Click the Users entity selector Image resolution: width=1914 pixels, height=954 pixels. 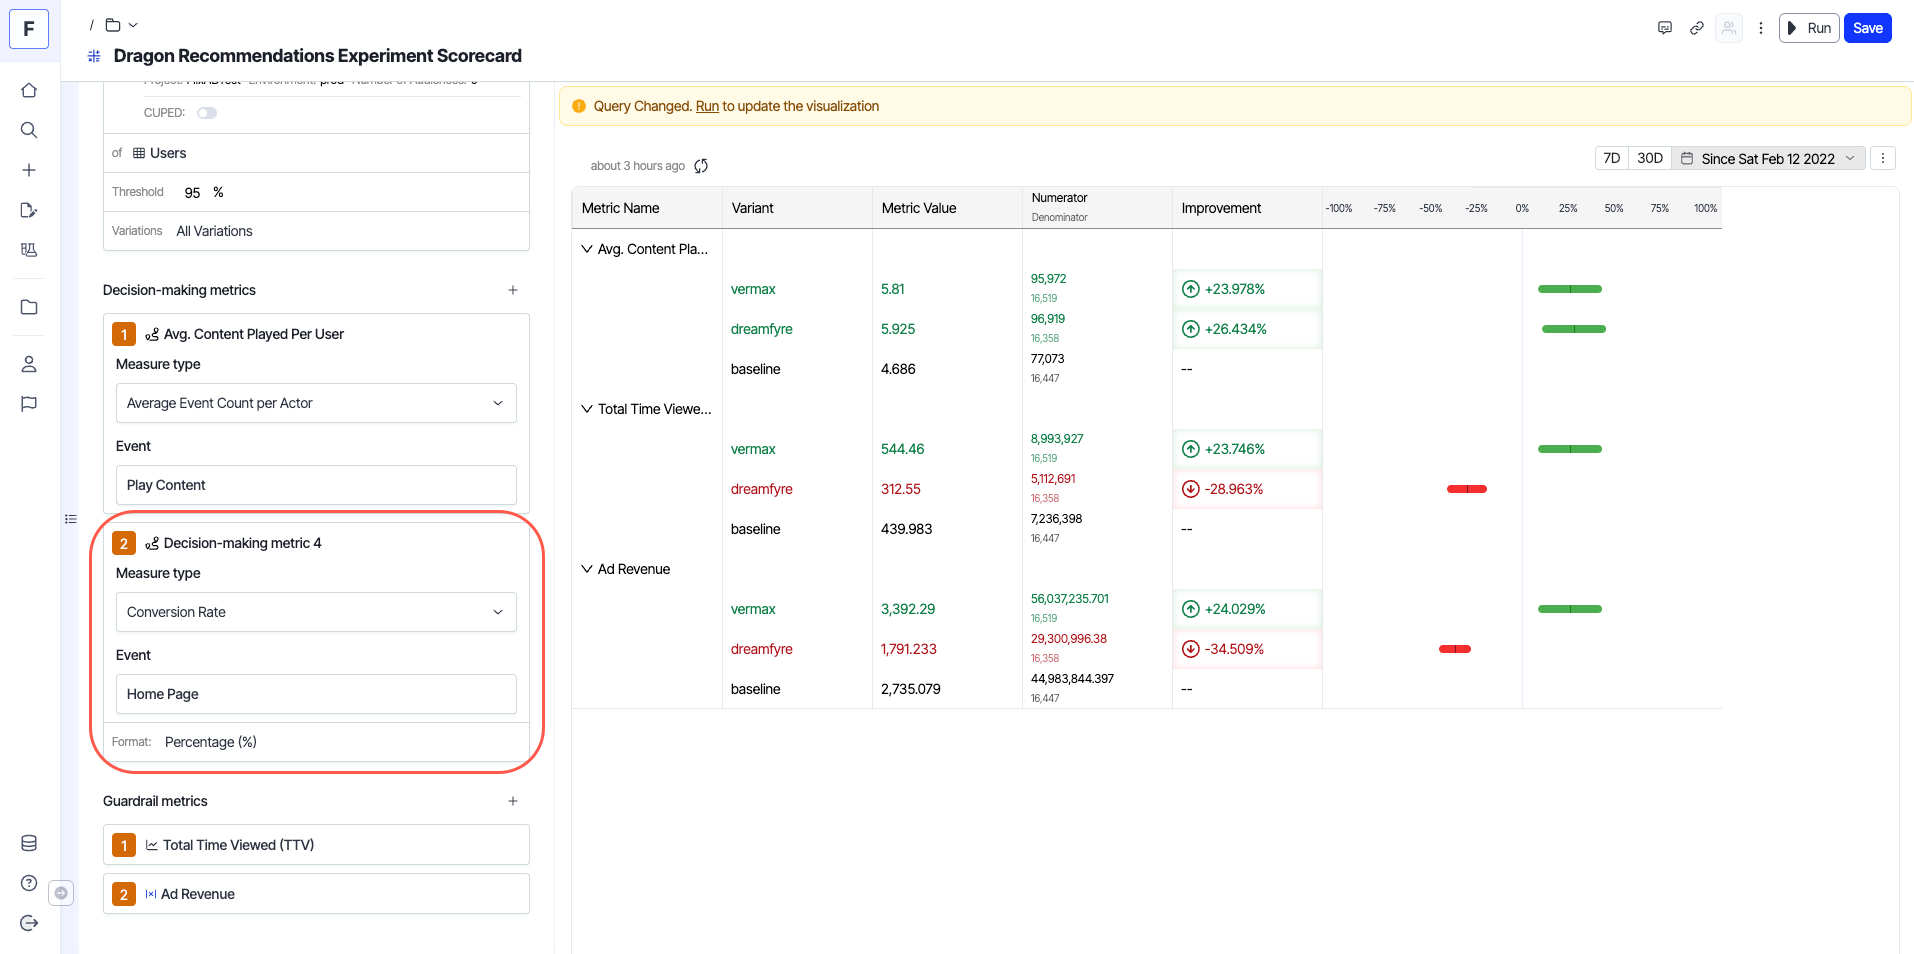159,153
